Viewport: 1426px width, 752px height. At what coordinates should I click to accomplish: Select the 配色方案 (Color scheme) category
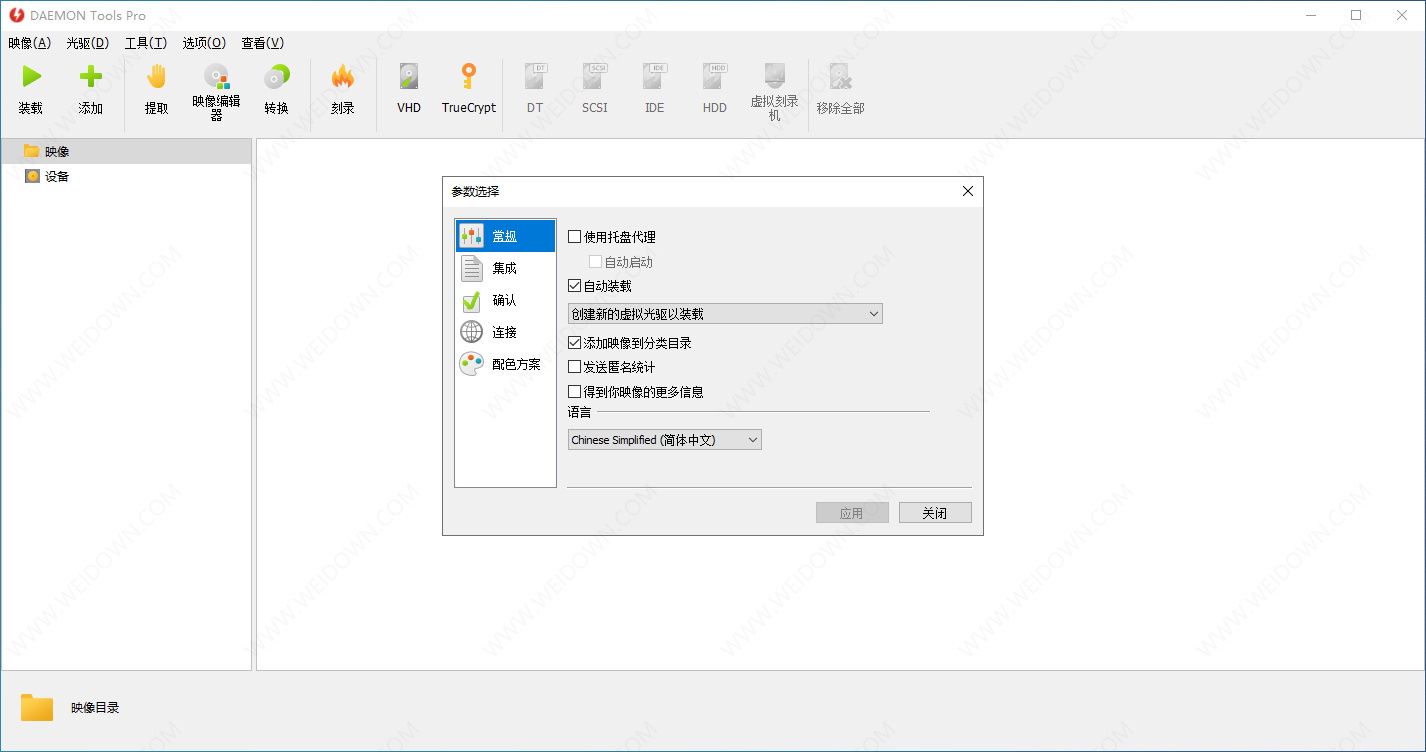[505, 364]
